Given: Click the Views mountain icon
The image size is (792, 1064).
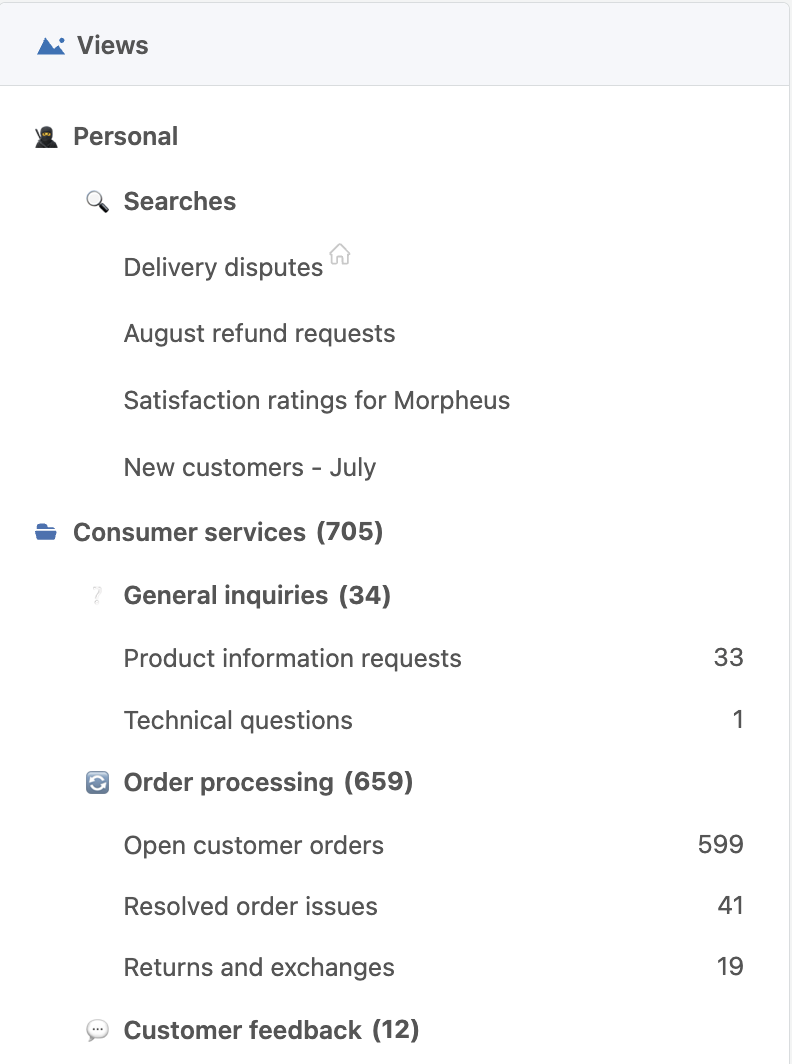Looking at the screenshot, I should pyautogui.click(x=51, y=46).
